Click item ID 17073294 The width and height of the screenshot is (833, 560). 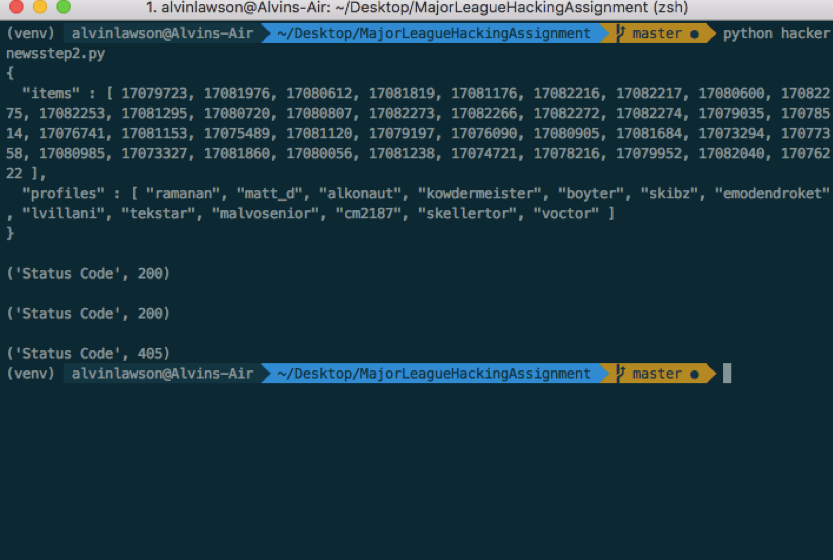click(731, 133)
